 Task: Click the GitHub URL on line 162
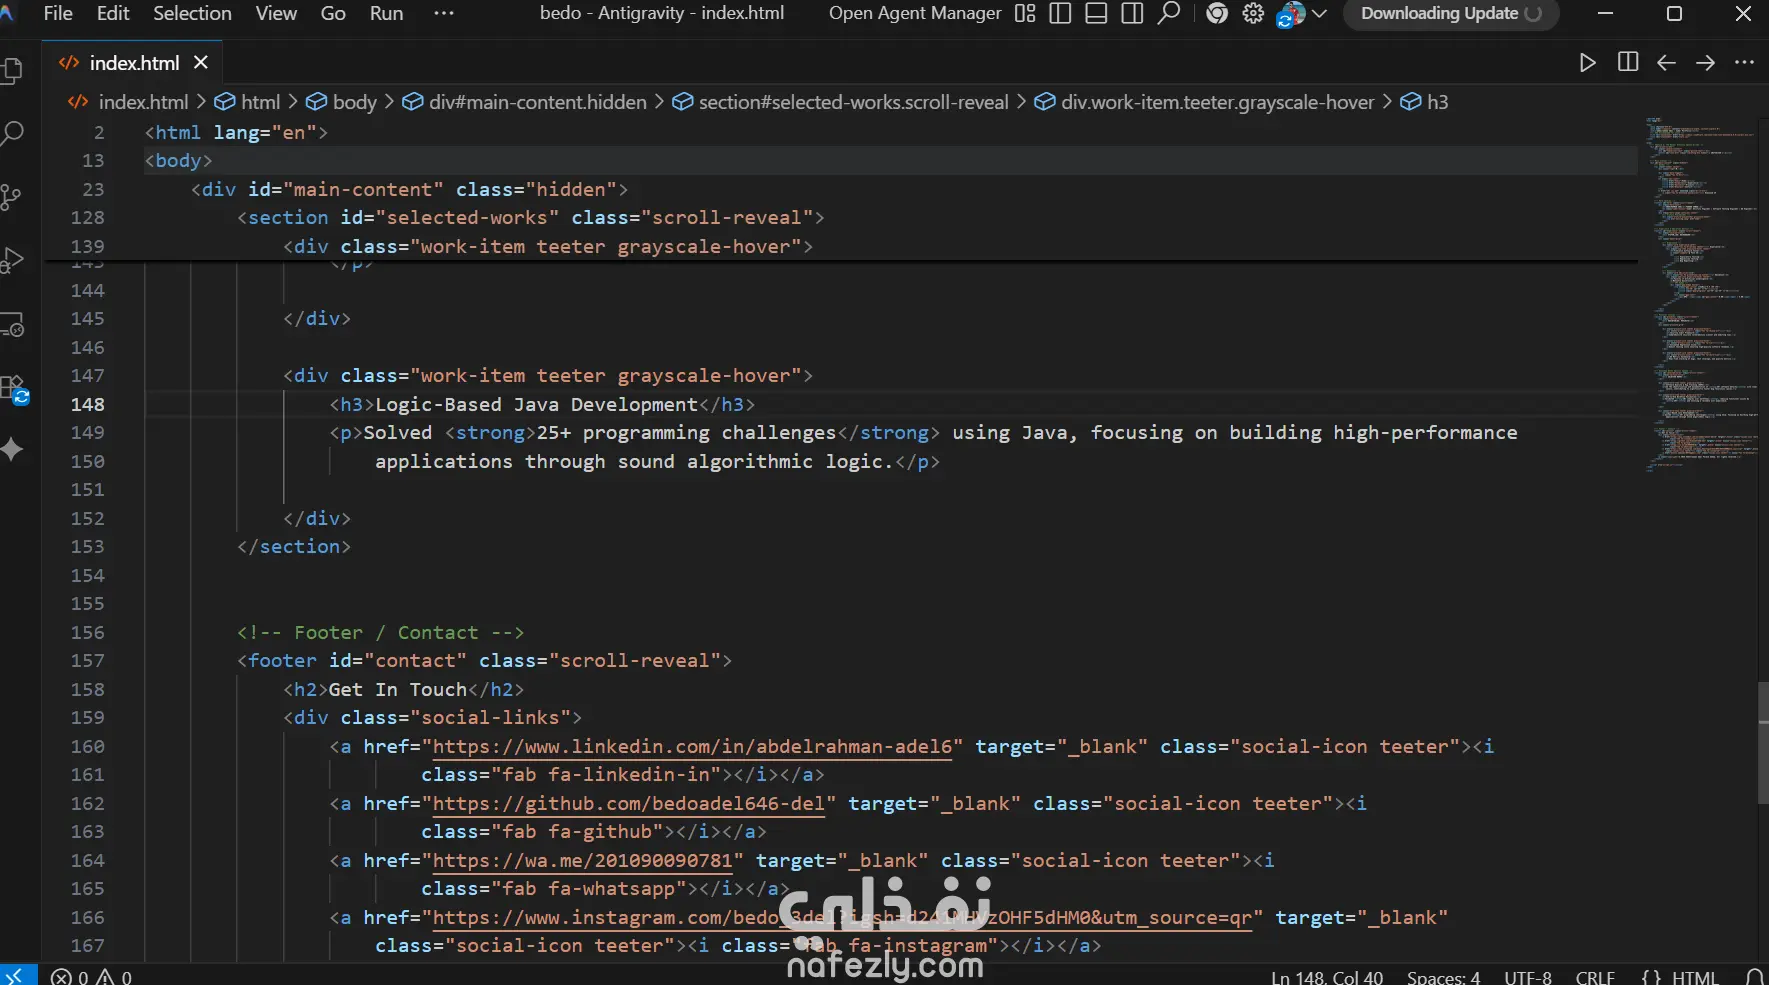coord(629,804)
